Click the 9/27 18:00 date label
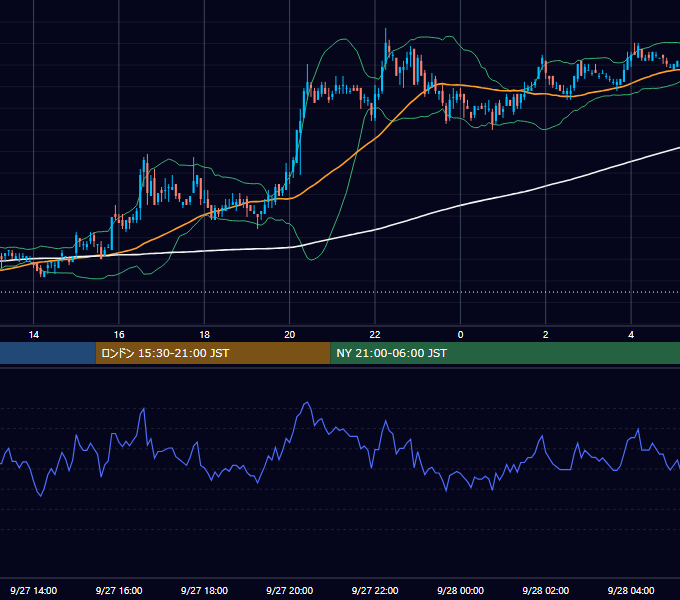 (204, 590)
